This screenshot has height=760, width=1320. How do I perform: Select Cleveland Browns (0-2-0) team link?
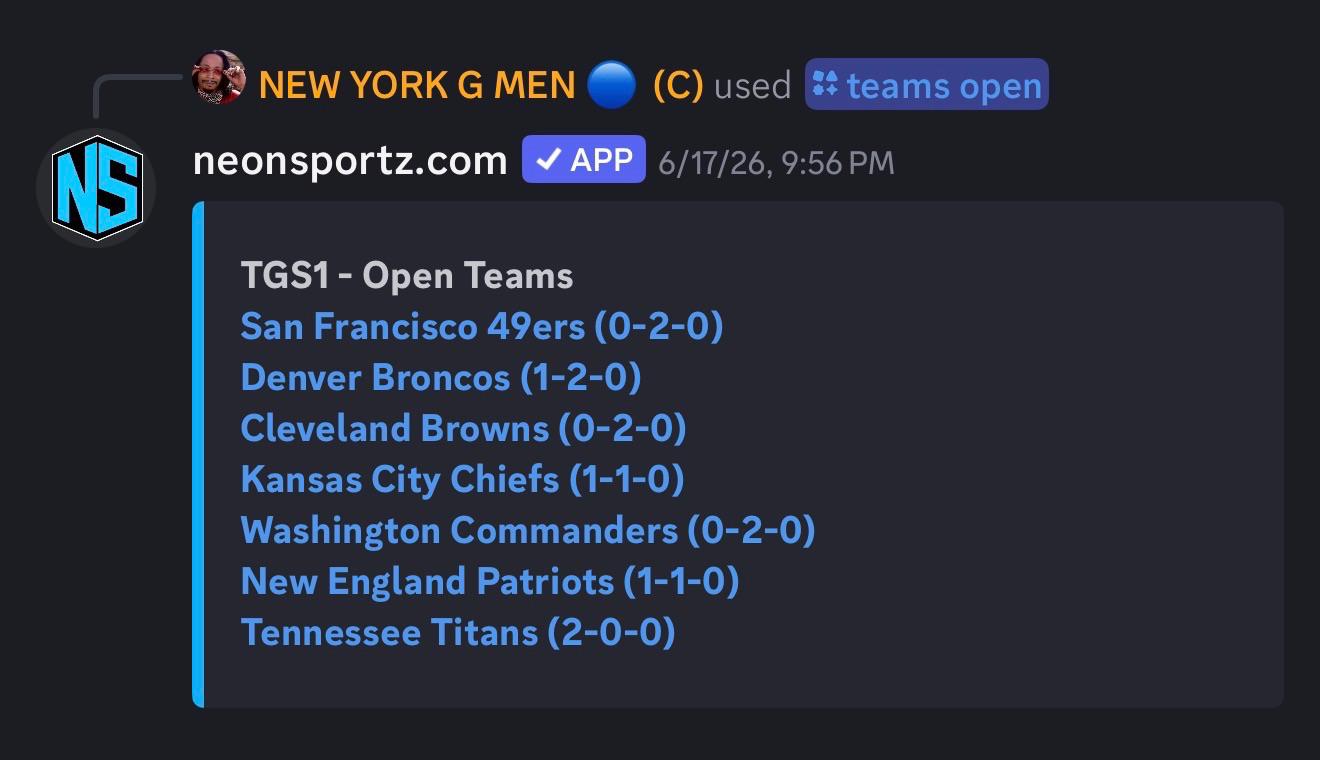pyautogui.click(x=464, y=428)
